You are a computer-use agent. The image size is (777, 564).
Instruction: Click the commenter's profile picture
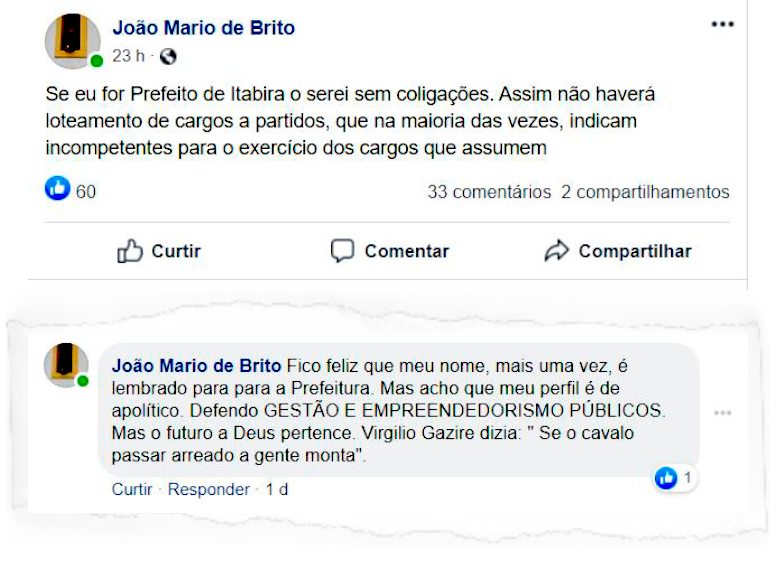click(x=67, y=364)
